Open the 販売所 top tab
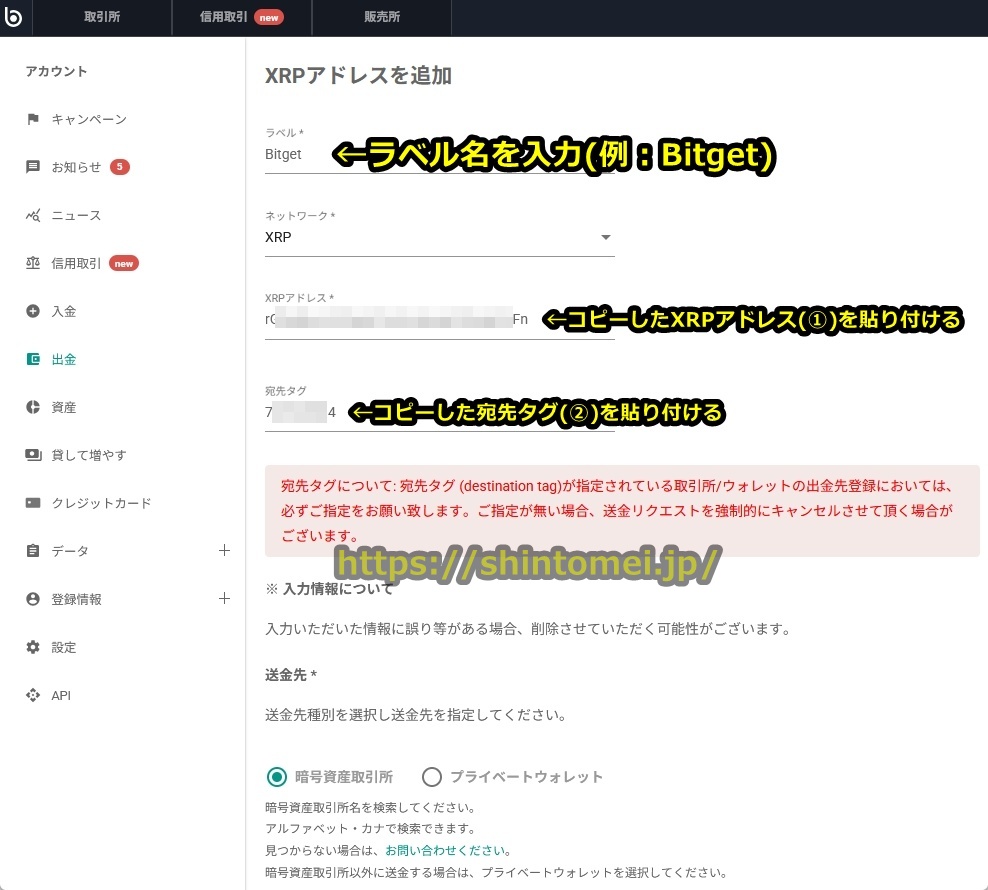Image resolution: width=988 pixels, height=890 pixels. pos(382,17)
